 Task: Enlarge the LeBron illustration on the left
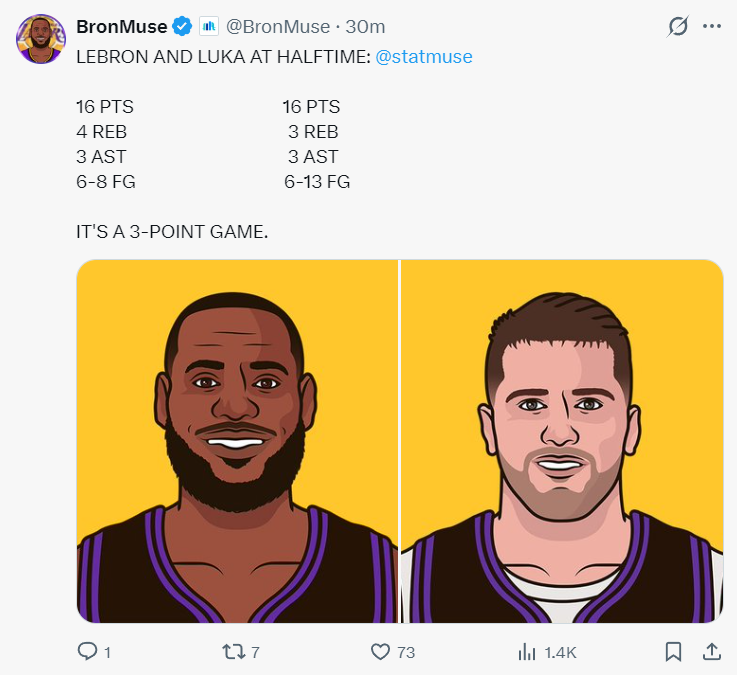click(x=238, y=441)
